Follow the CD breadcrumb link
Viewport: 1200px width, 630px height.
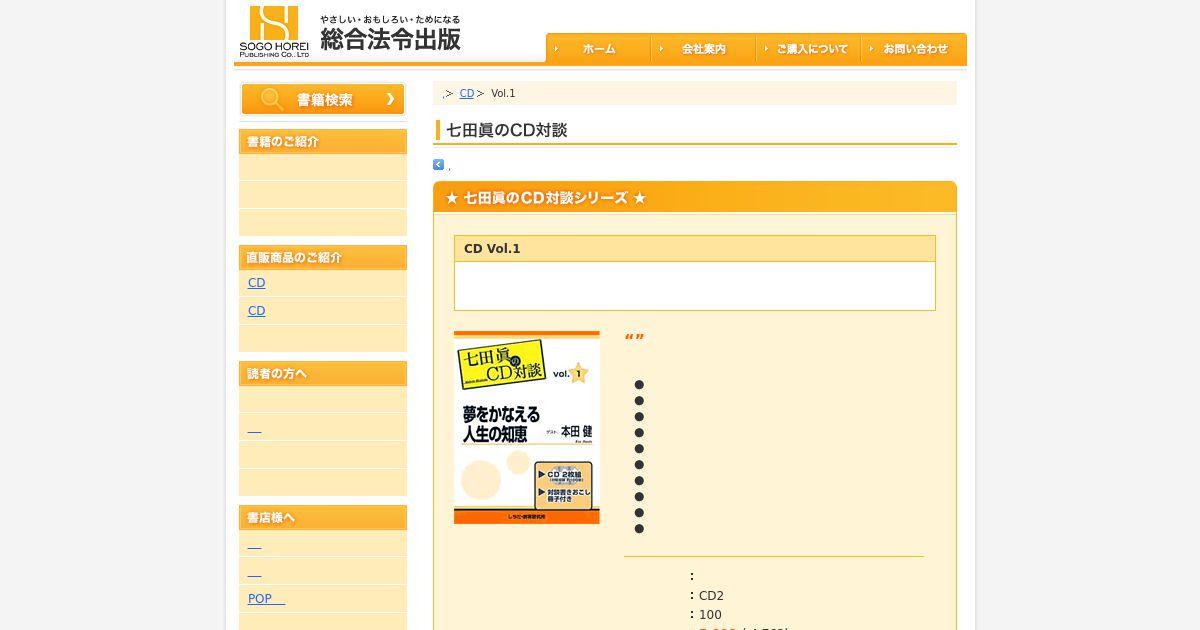pos(466,93)
